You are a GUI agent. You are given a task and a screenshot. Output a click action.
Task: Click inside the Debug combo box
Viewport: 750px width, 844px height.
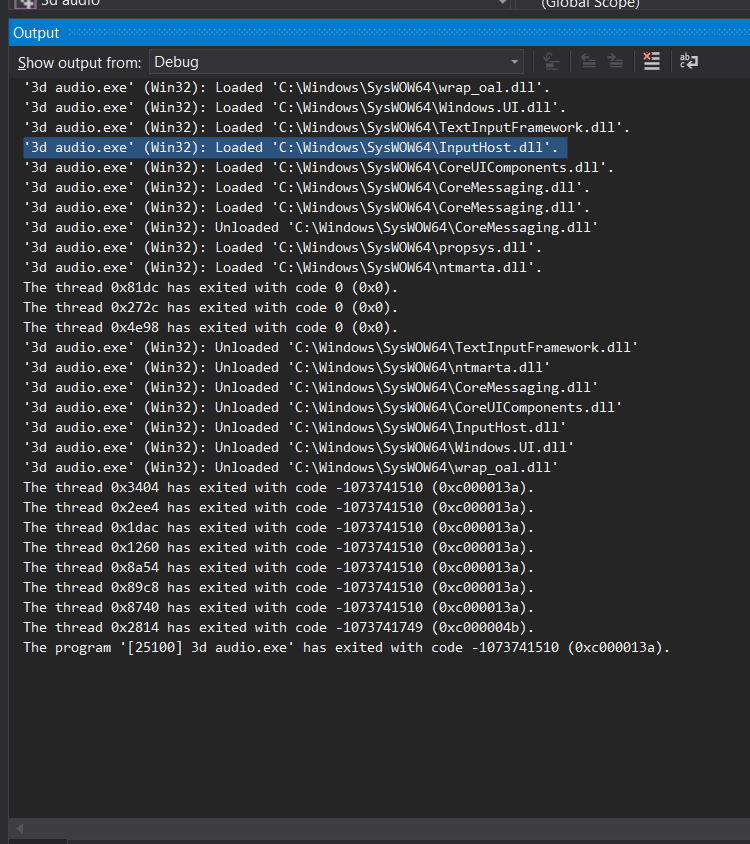[x=300, y=61]
